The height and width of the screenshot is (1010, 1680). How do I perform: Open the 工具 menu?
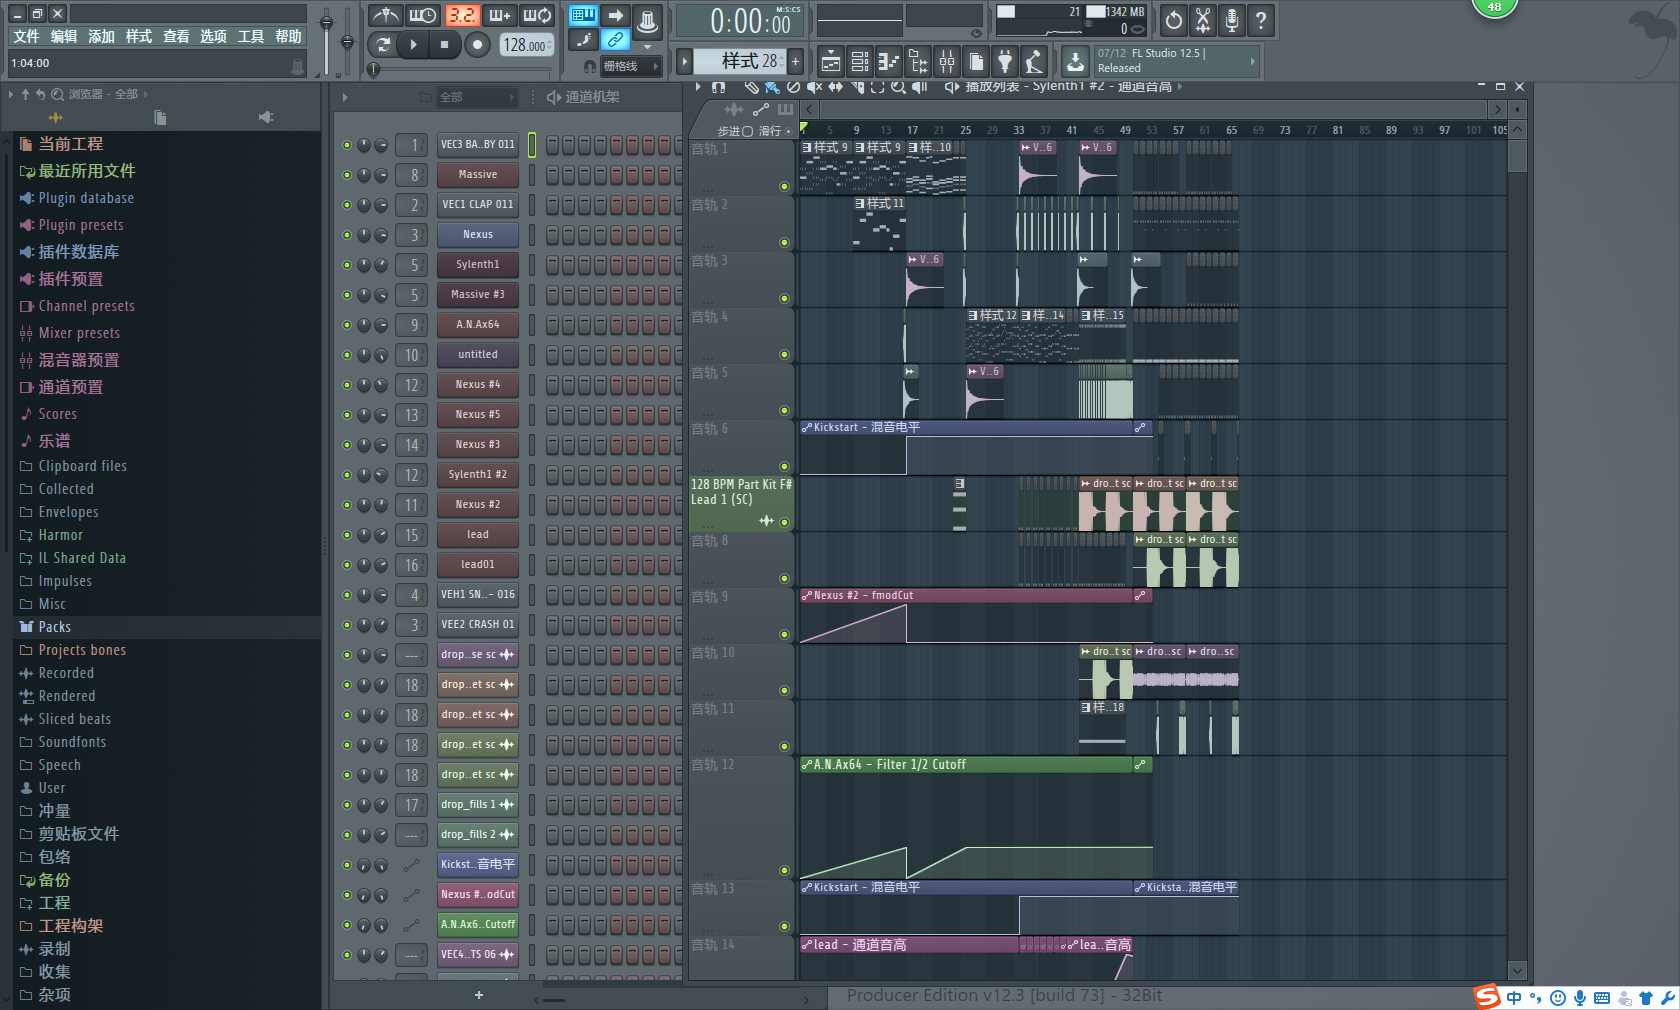[x=251, y=36]
